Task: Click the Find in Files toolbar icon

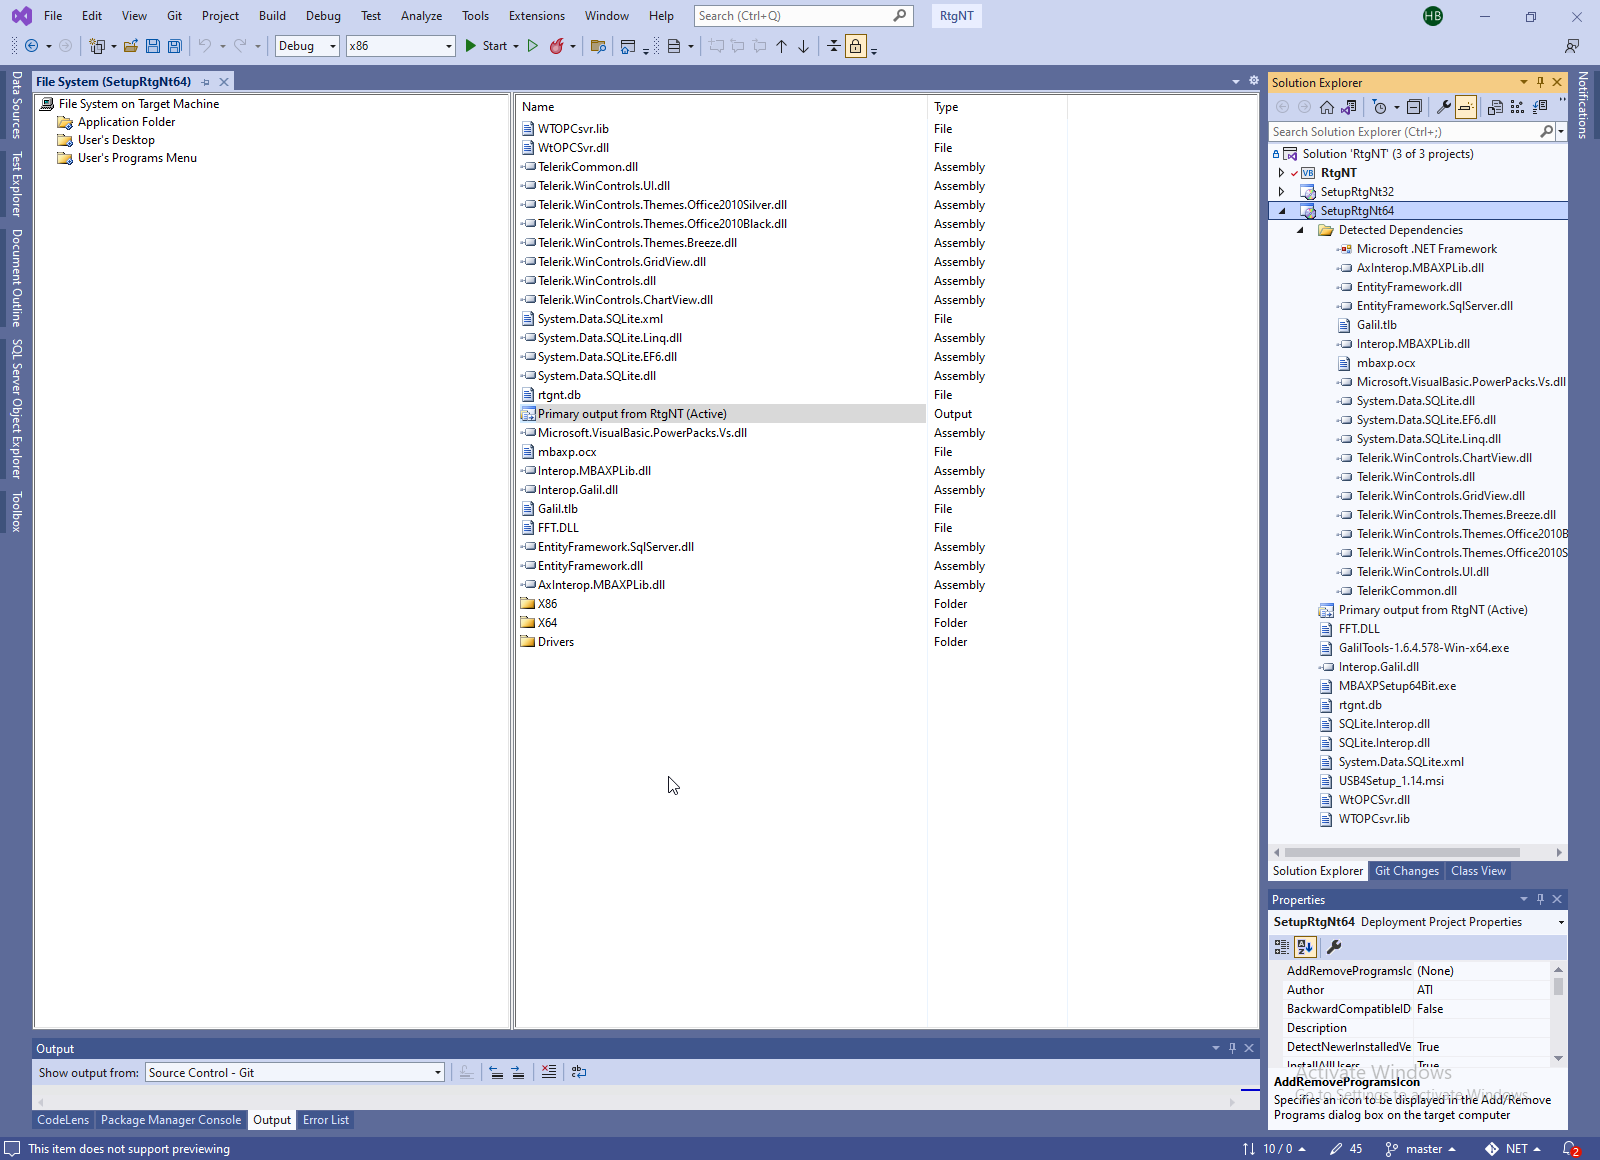Action: (x=599, y=46)
